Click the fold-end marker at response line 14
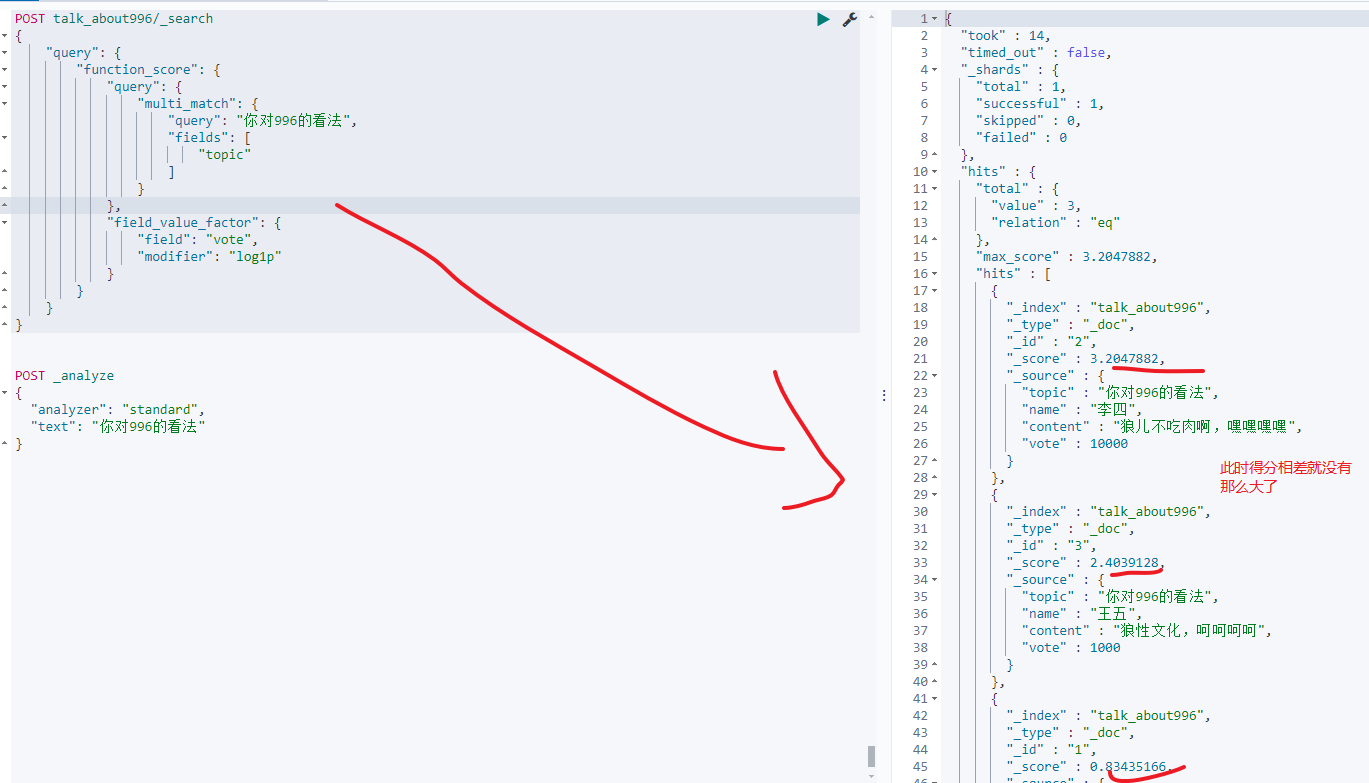Image resolution: width=1369 pixels, height=783 pixels. (935, 240)
